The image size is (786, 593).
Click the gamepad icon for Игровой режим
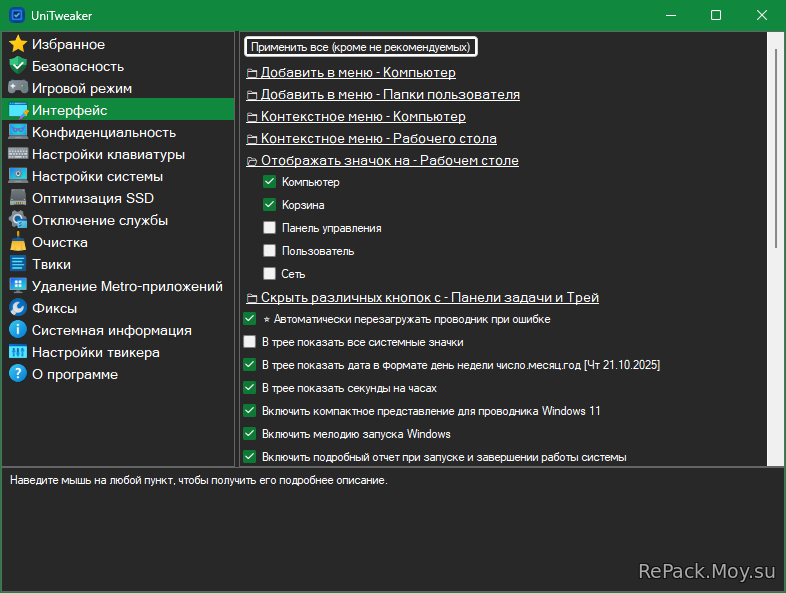17,88
